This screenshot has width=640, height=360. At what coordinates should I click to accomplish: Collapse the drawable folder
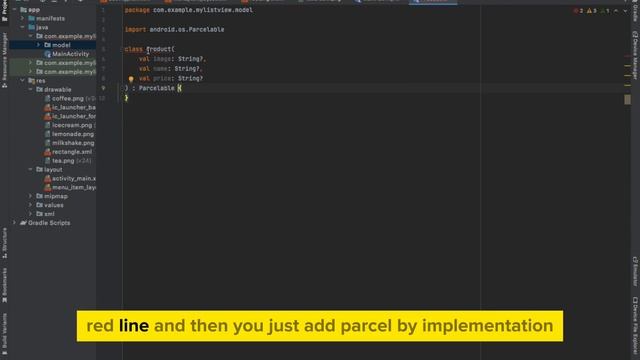[31, 89]
